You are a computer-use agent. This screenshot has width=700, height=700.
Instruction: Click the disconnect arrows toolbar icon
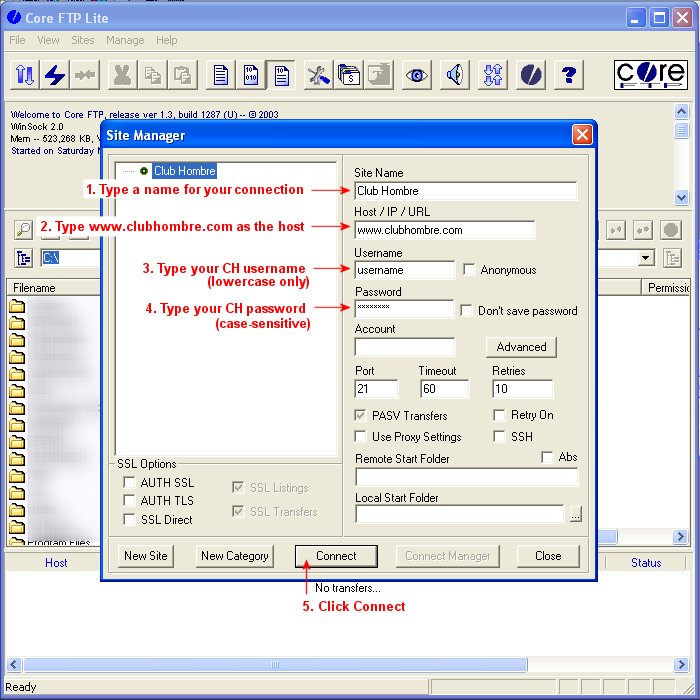pyautogui.click(x=85, y=75)
